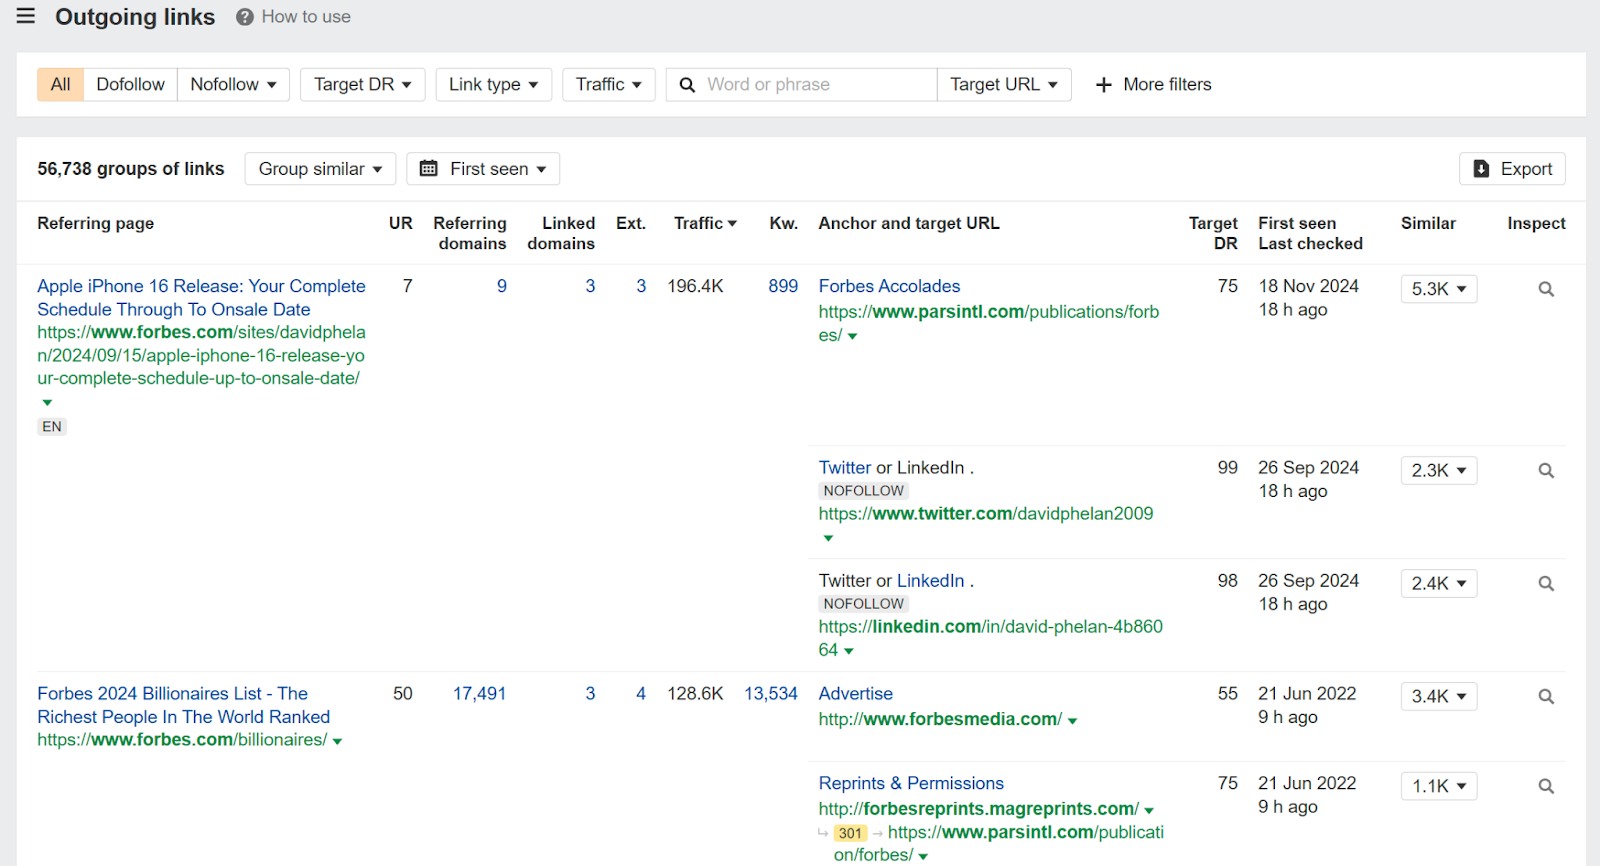
Task: Expand the forbesreprints.magreprints.com URL menu
Action: point(1149,811)
